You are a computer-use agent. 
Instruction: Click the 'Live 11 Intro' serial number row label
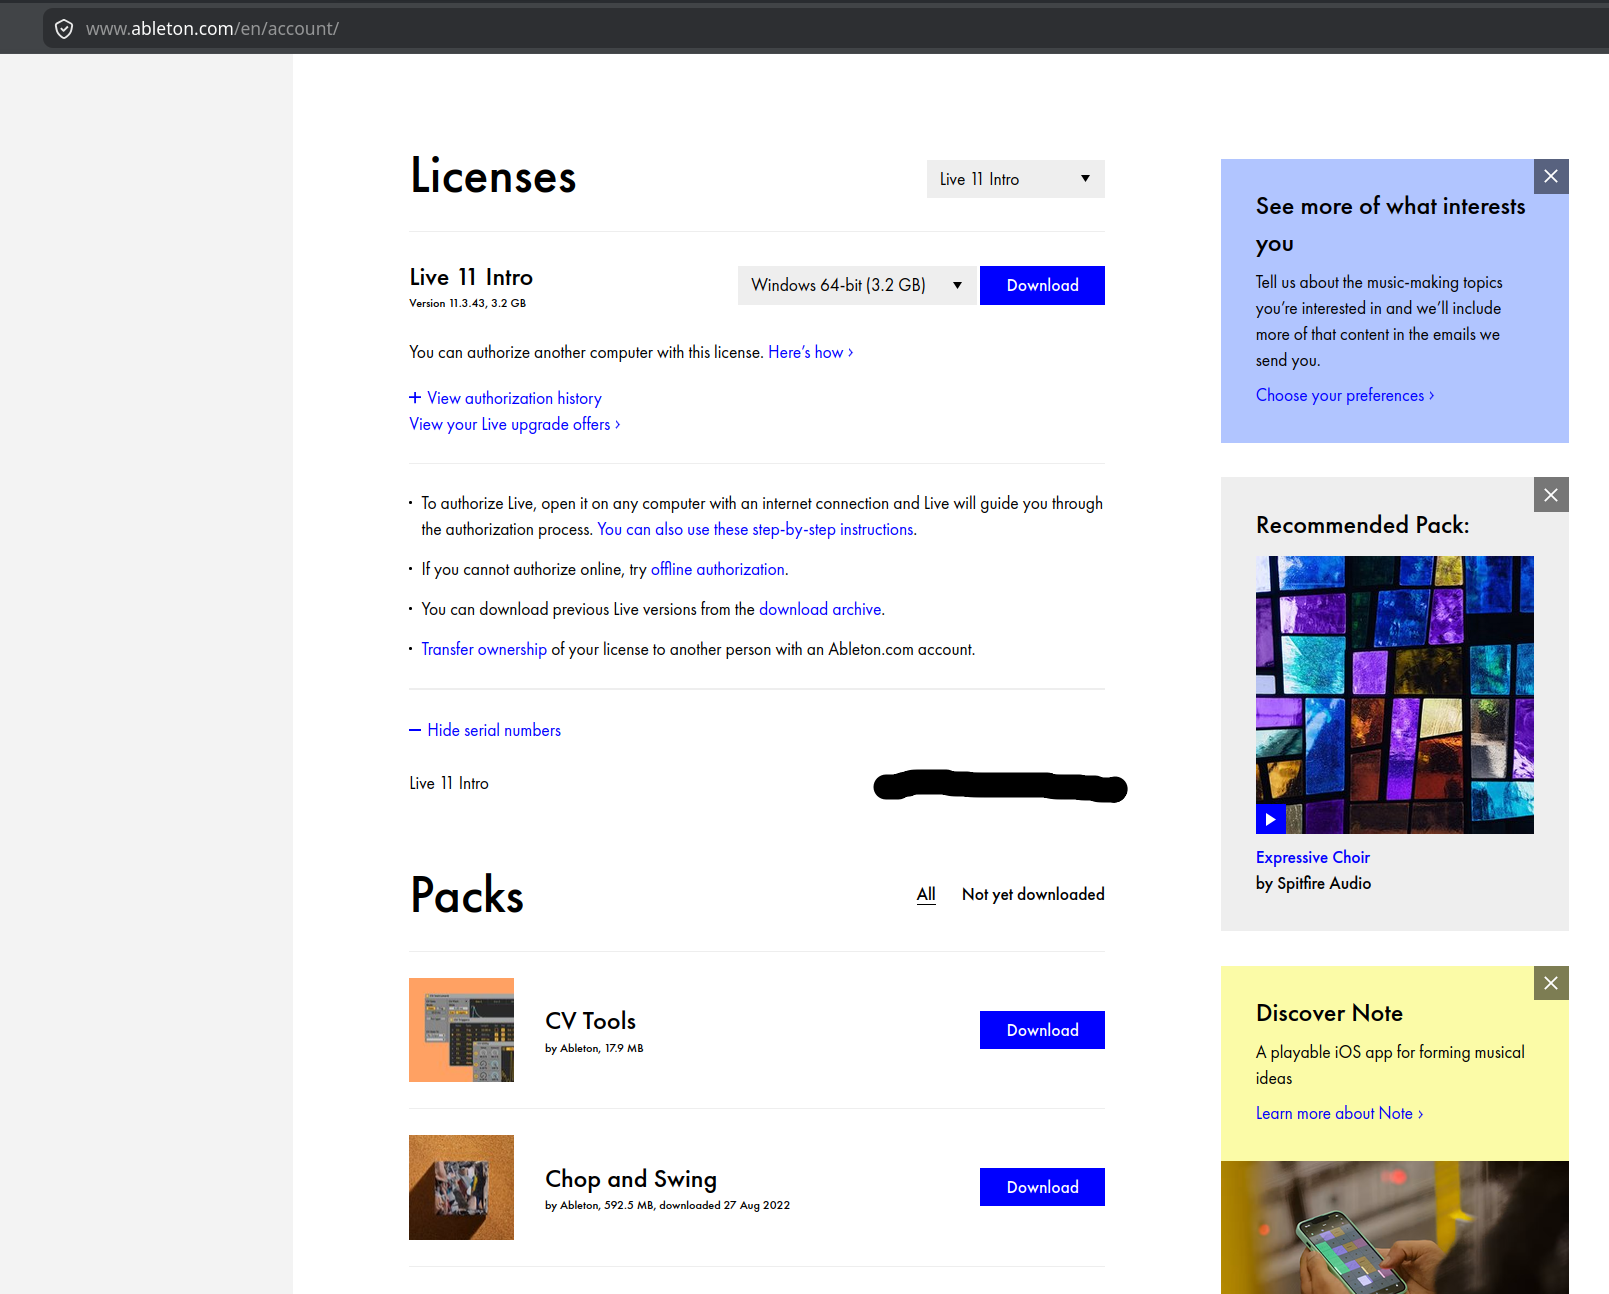449,783
